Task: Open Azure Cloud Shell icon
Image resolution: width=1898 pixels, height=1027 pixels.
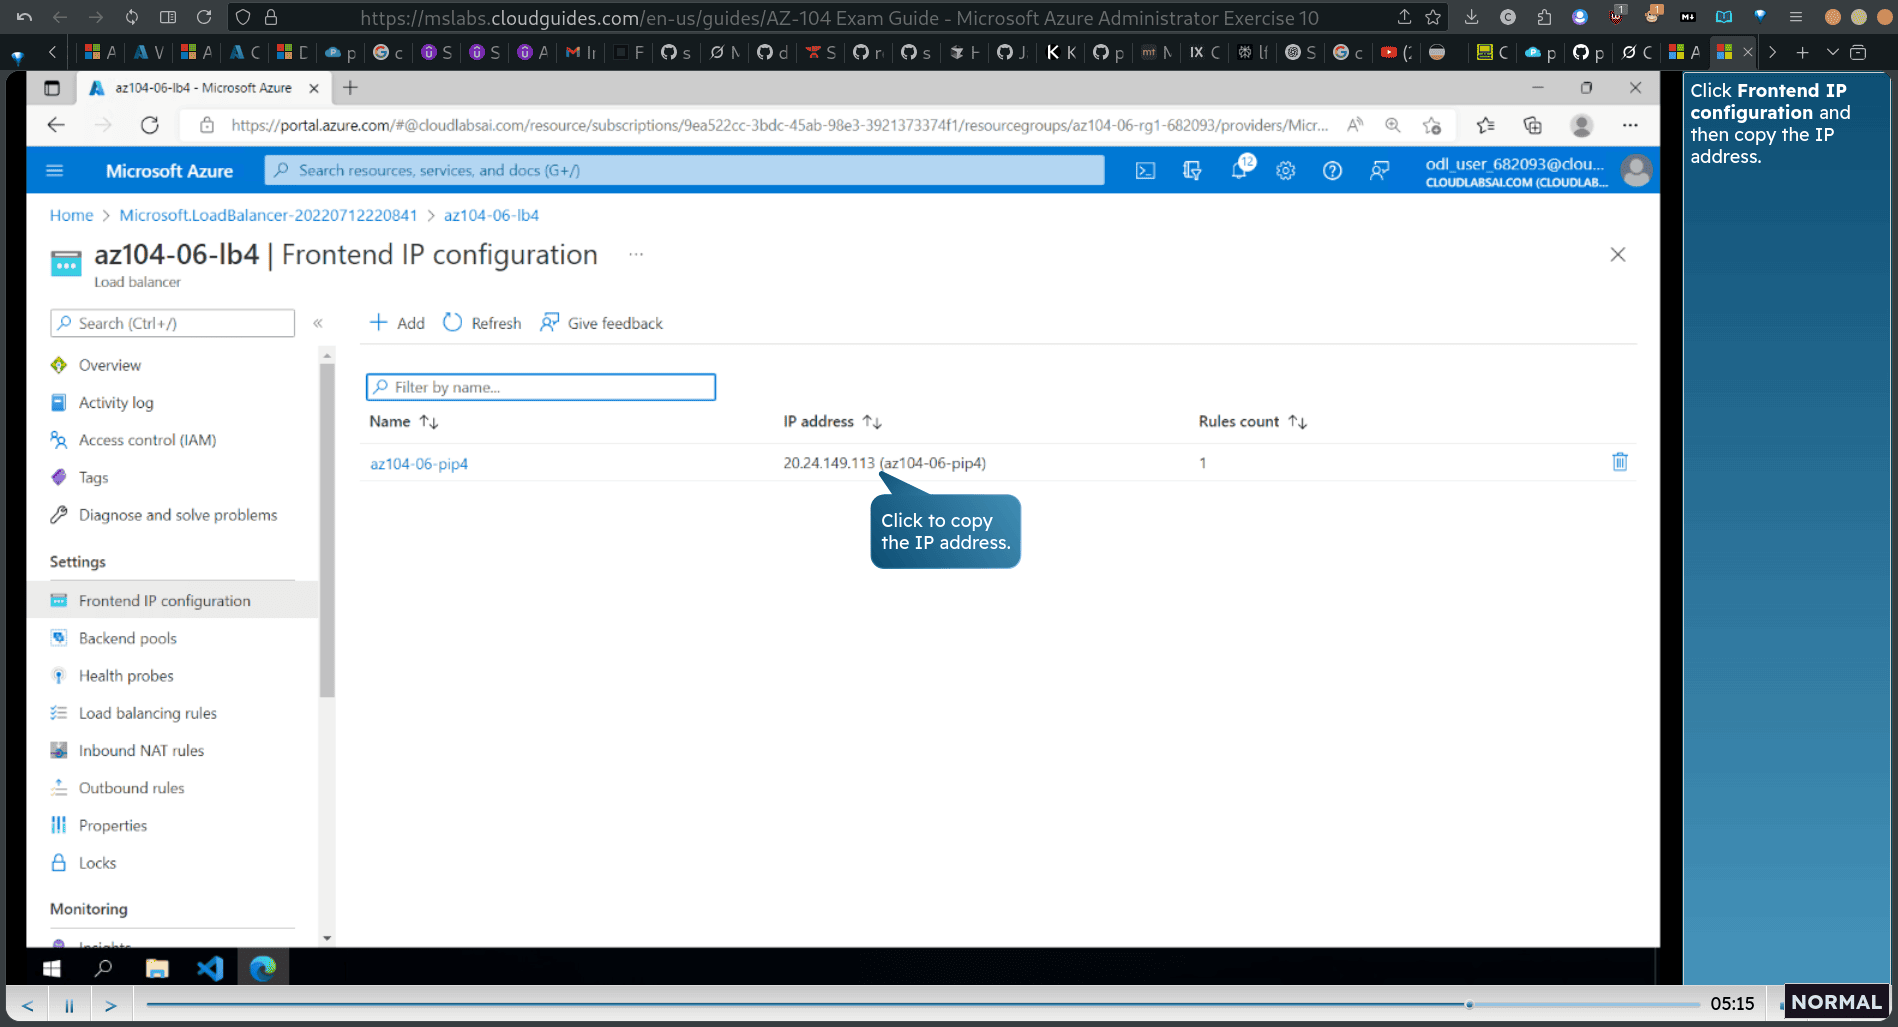Action: tap(1145, 171)
